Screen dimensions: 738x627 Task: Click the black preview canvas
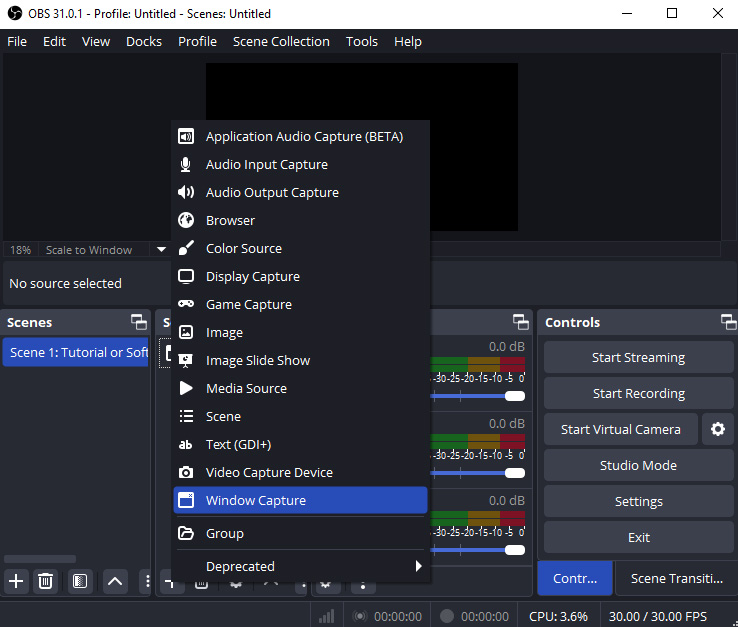click(x=361, y=92)
